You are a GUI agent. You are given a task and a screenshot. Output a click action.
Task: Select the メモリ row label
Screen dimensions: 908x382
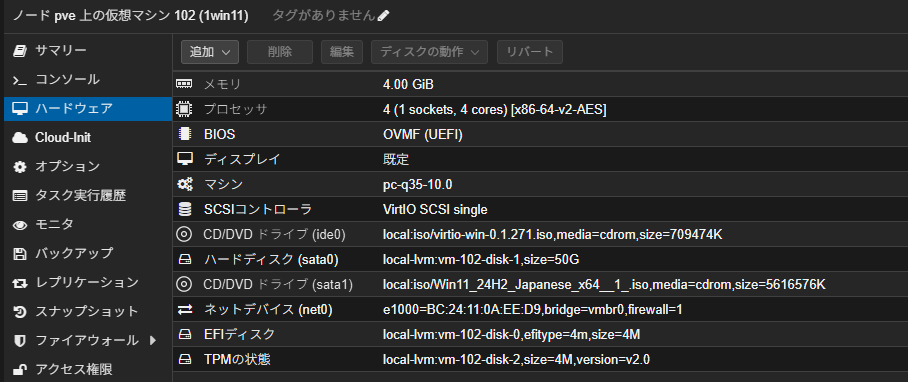coord(222,85)
